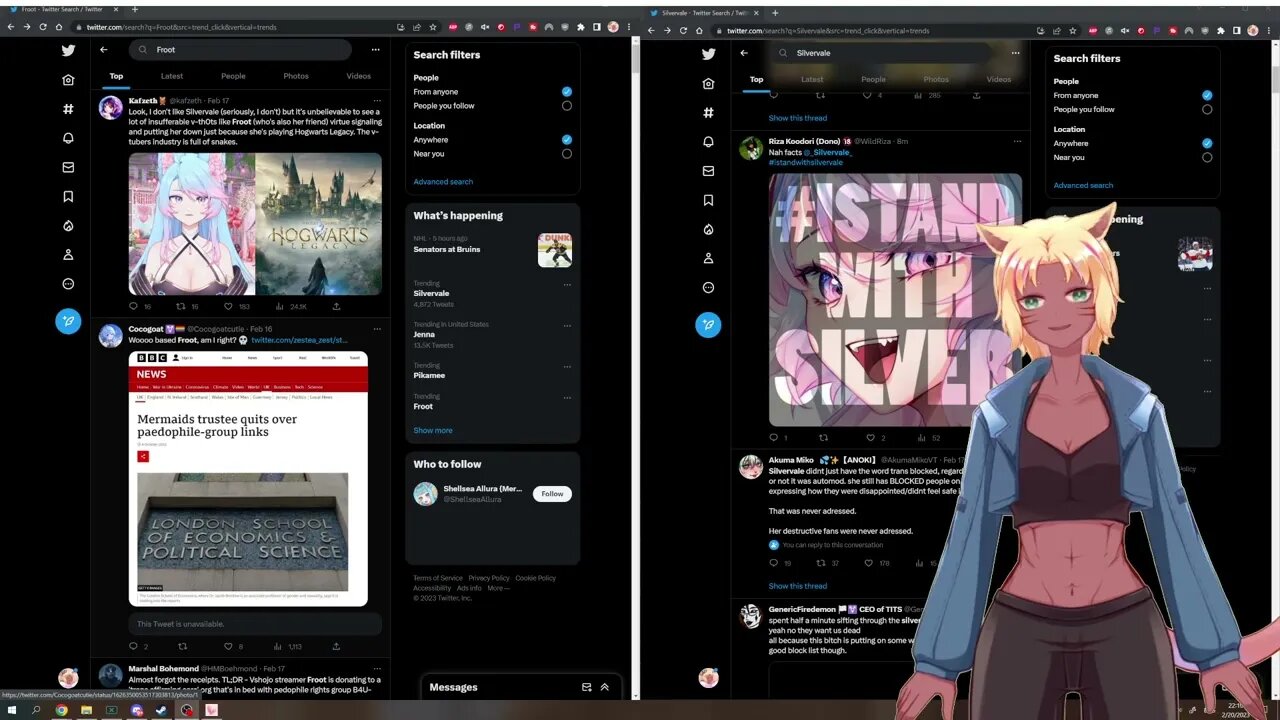Open Profile icon in left Twitter sidebar
The width and height of the screenshot is (1280, 720).
[68, 254]
